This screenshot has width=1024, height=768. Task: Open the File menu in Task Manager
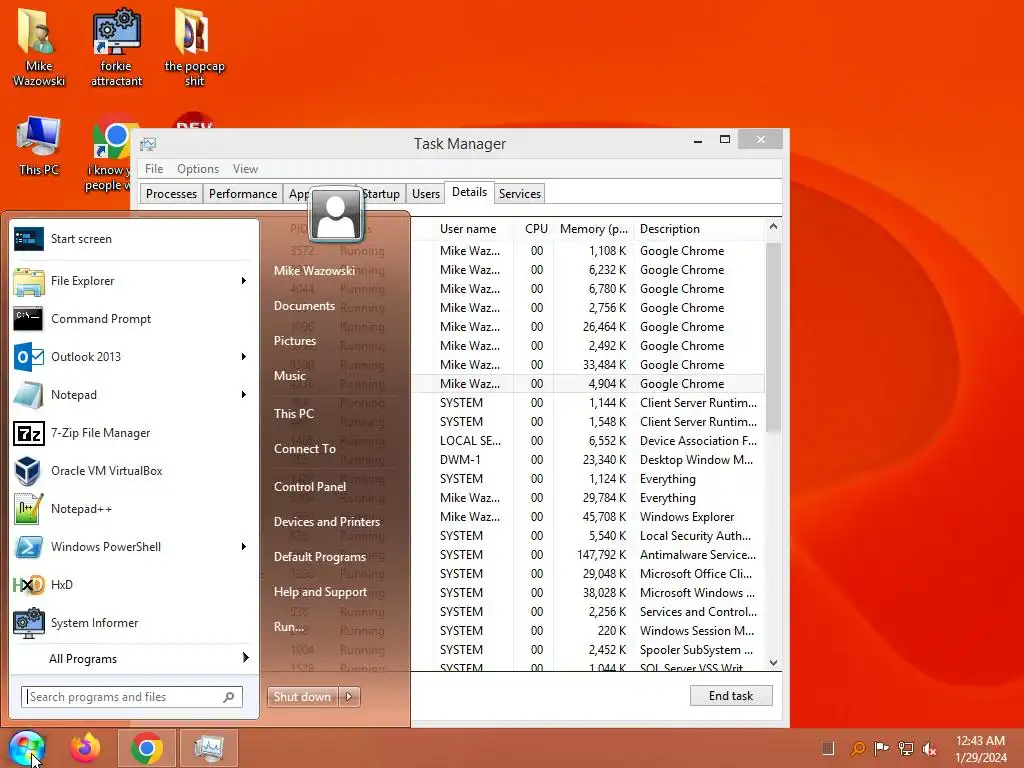pyautogui.click(x=154, y=168)
